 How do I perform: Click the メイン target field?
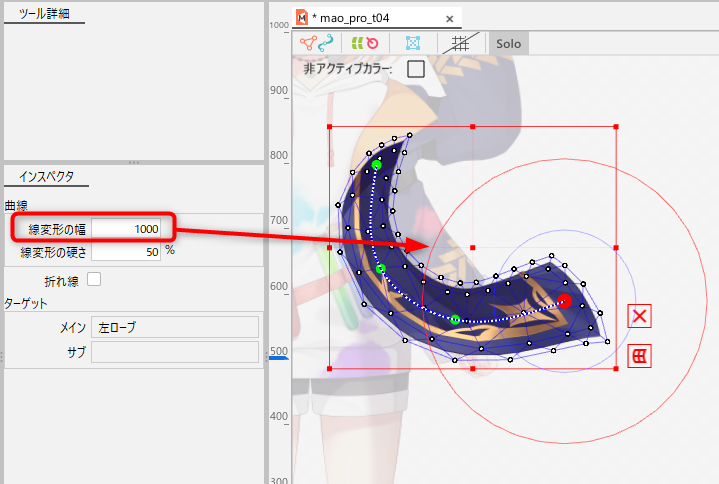tap(174, 327)
